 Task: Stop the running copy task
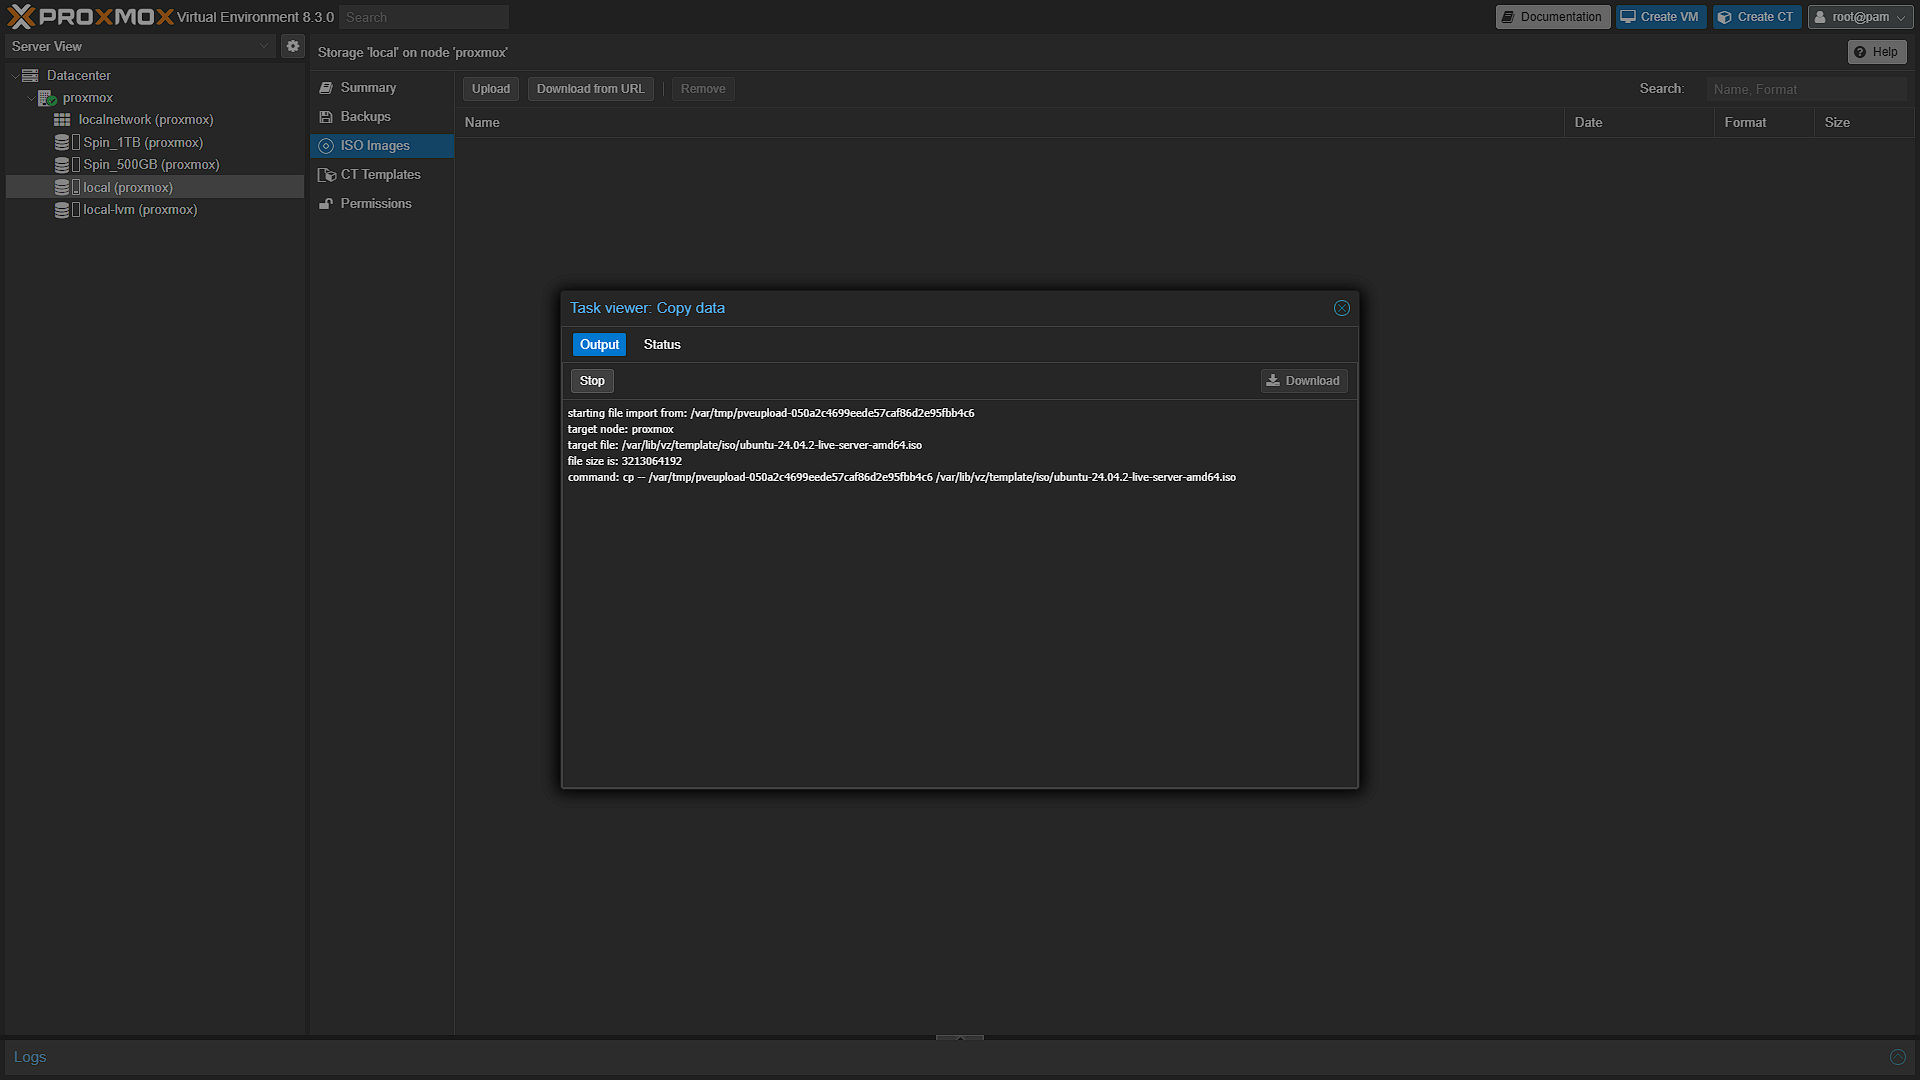coord(592,381)
